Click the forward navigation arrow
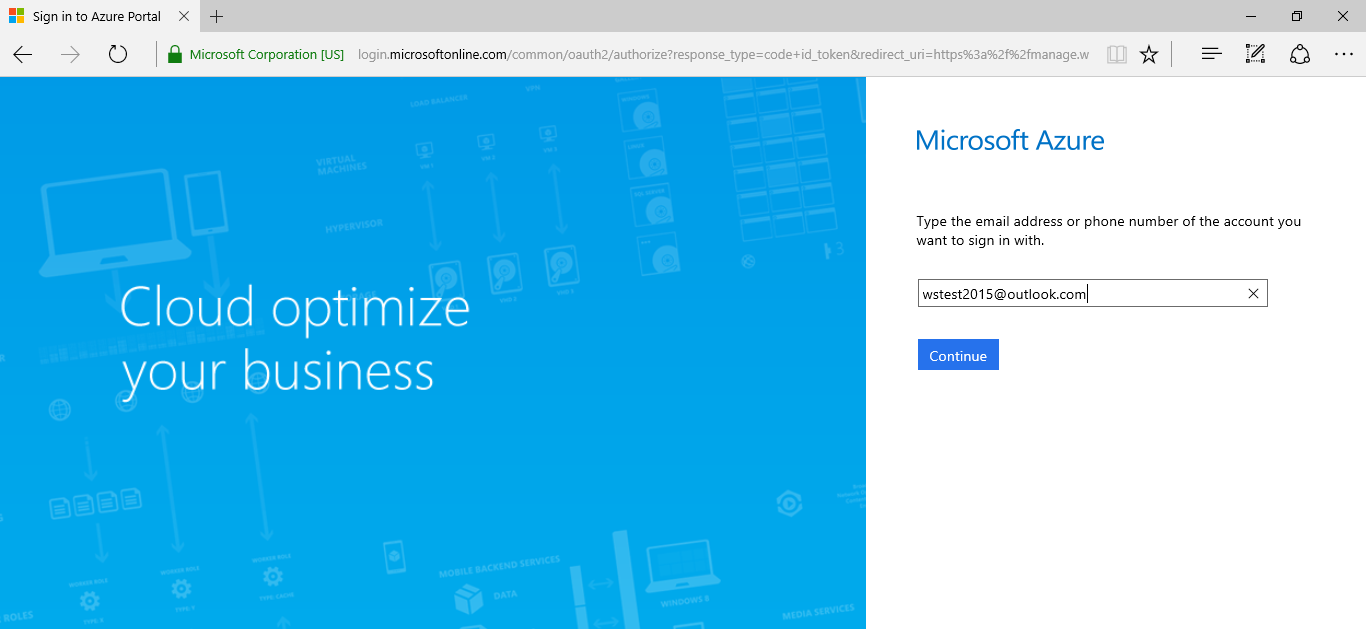The image size is (1366, 629). point(70,54)
